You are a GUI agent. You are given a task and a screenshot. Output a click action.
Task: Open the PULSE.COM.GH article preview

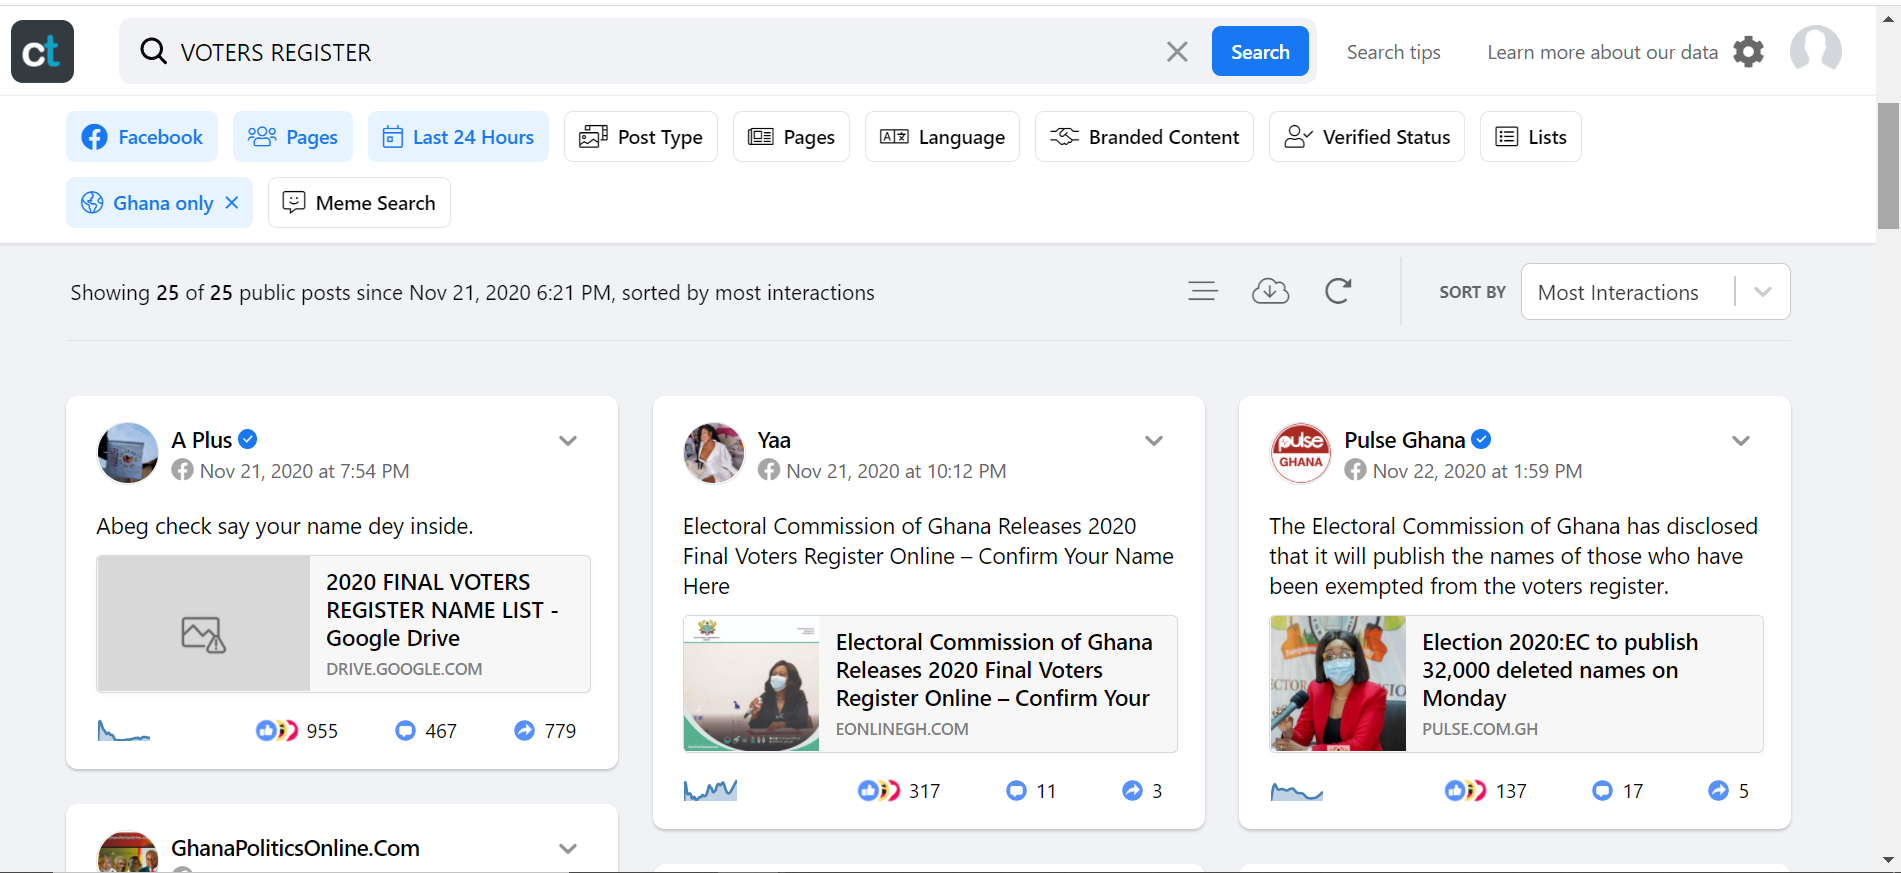pos(1516,684)
